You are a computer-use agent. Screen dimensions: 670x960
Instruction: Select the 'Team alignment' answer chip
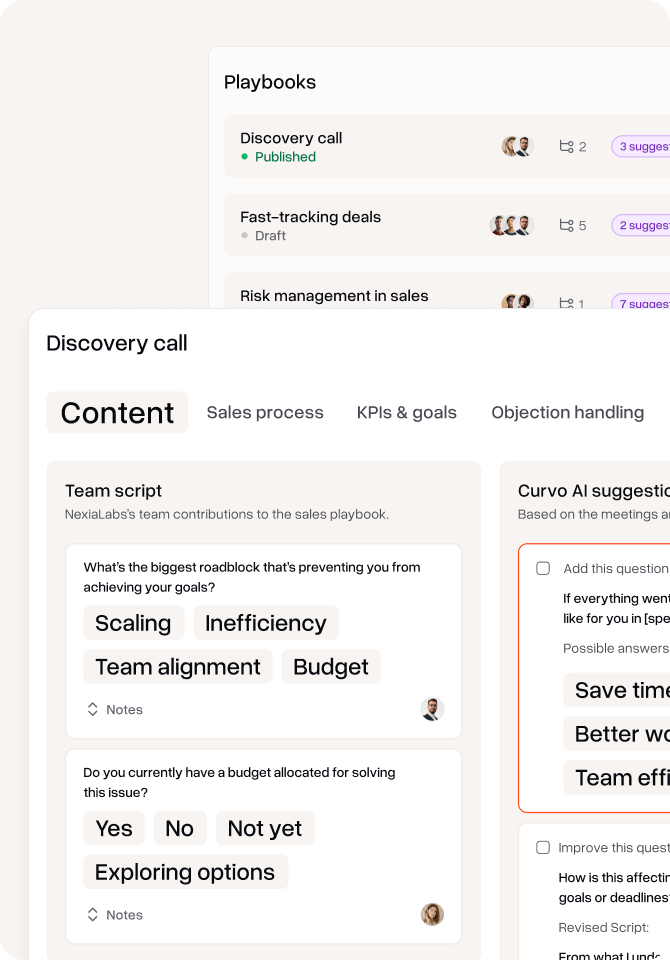178,667
